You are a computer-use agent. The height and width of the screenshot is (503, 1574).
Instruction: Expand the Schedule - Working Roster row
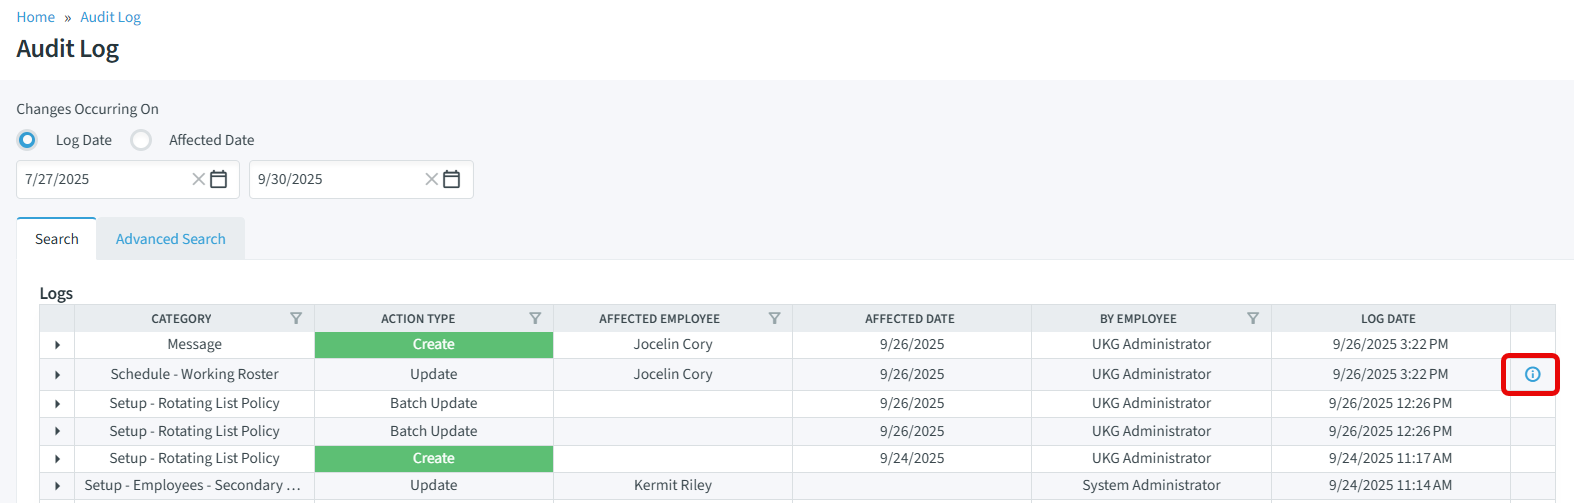(57, 375)
